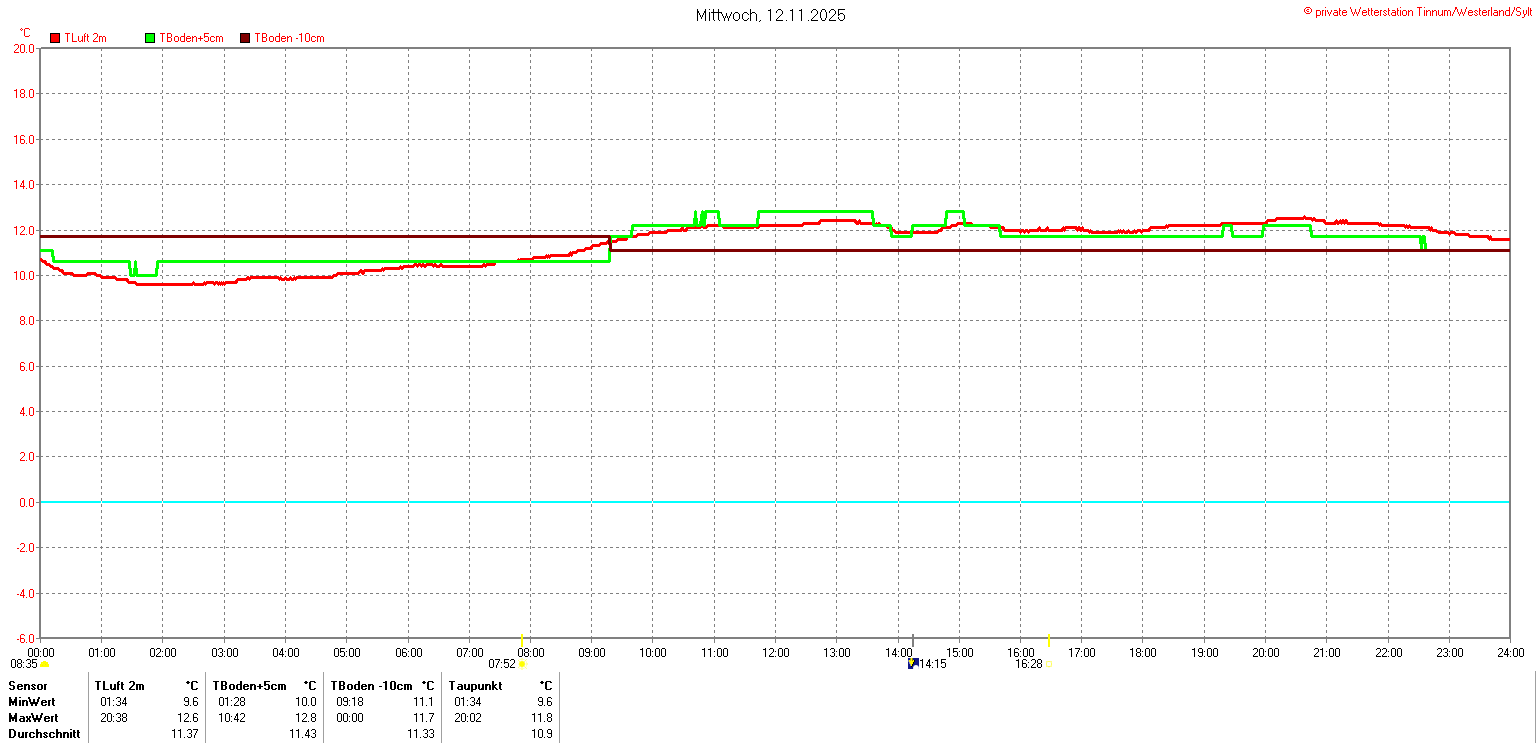
Task: Click the green TBoden+5cm legend swatch
Action: pyautogui.click(x=150, y=38)
